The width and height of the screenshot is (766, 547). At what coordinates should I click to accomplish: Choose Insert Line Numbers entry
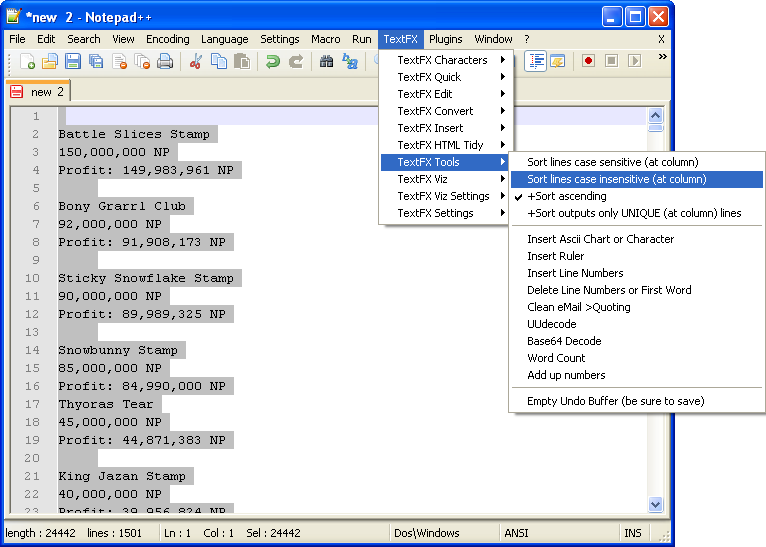[x=637, y=274]
